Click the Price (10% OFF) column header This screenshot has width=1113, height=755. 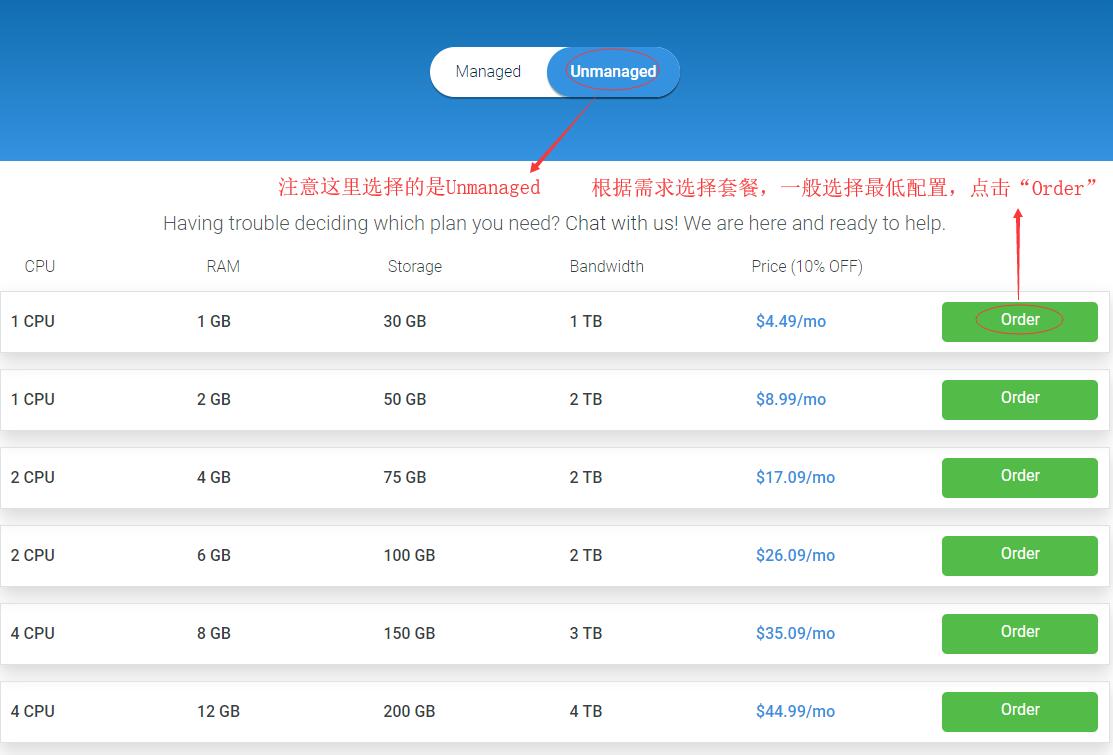[x=806, y=267]
